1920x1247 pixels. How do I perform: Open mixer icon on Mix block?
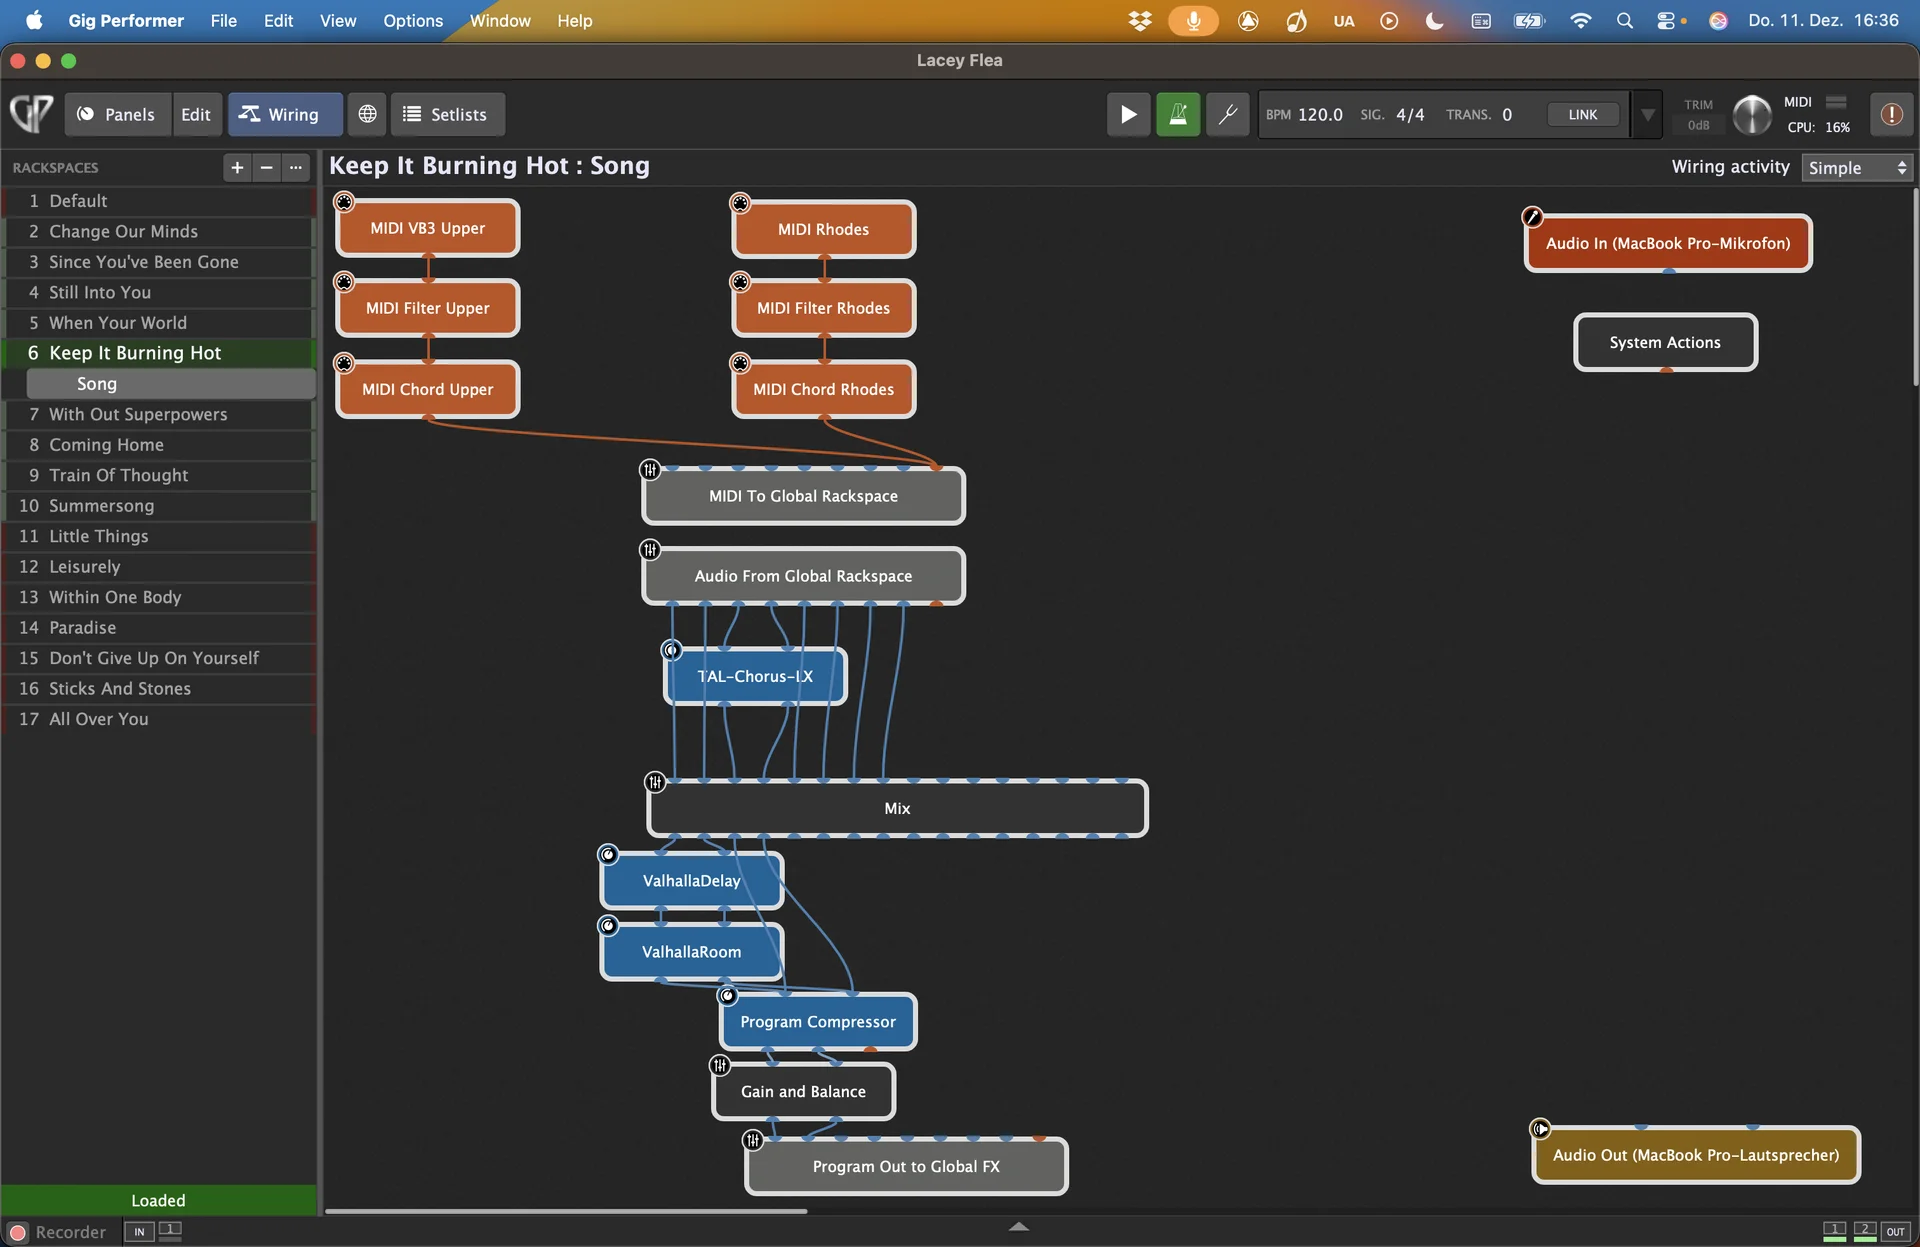[x=655, y=781]
